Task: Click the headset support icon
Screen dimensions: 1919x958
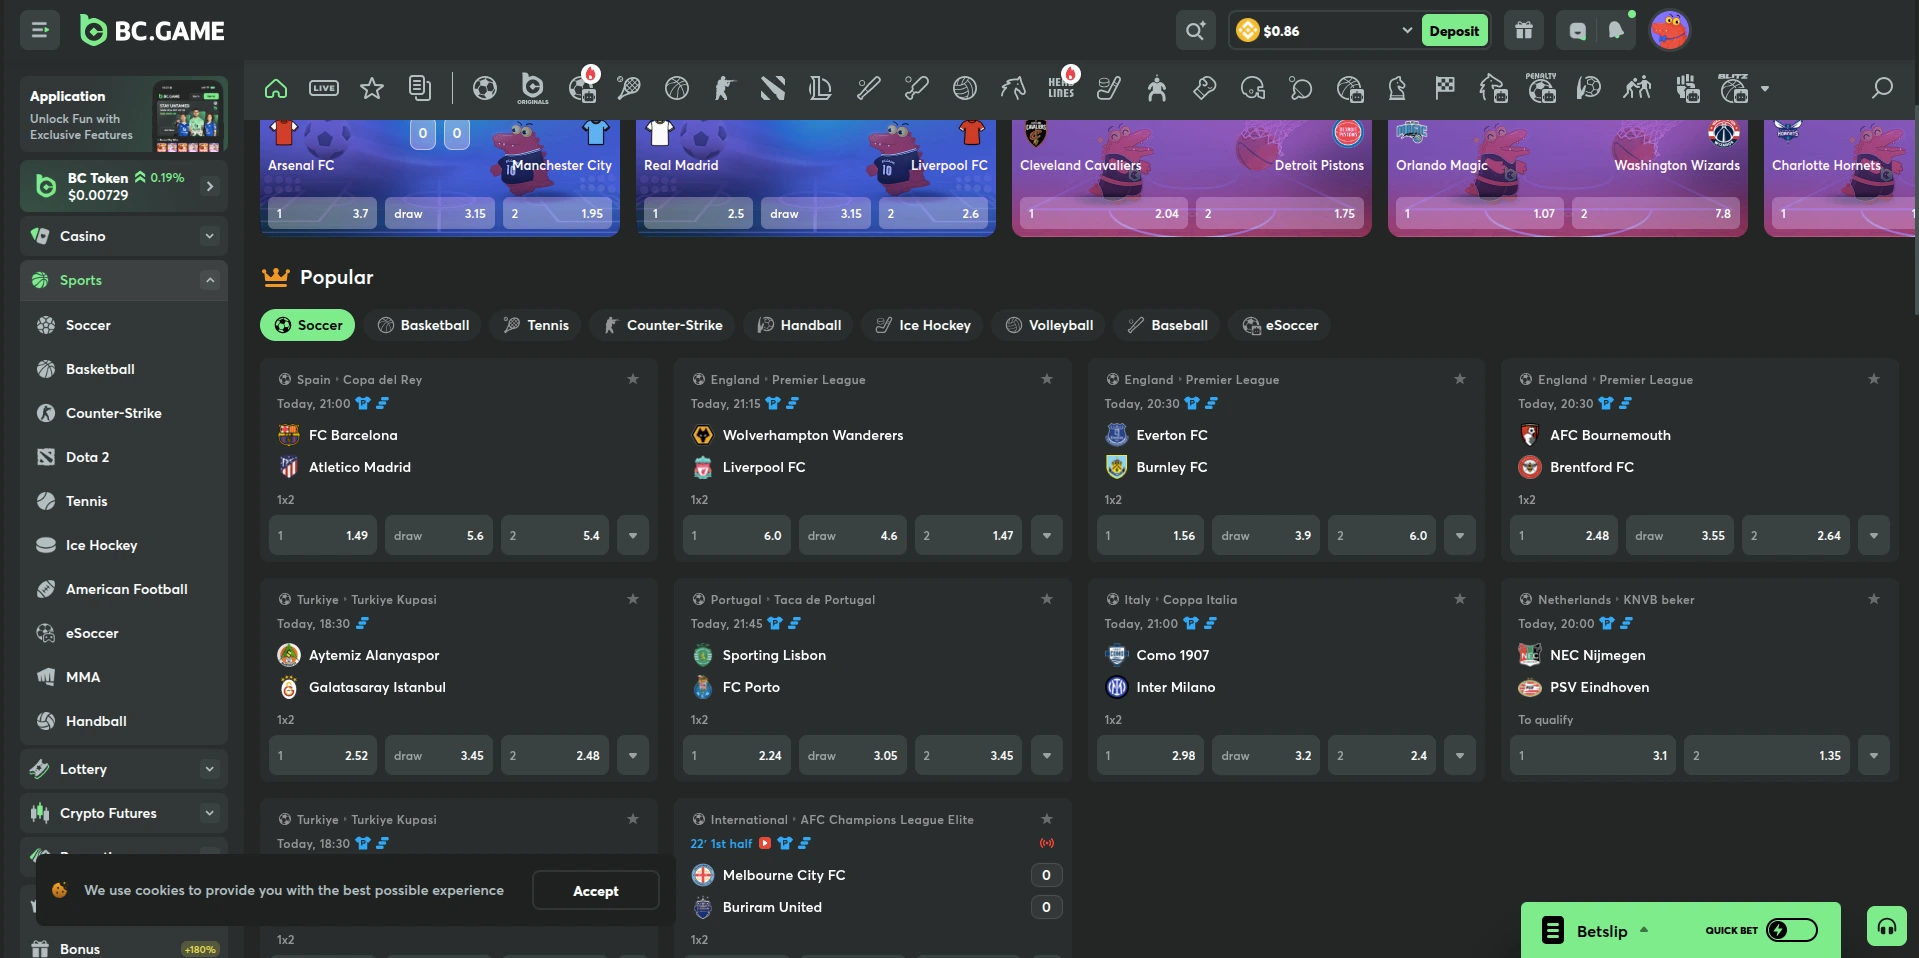Action: (x=1886, y=926)
